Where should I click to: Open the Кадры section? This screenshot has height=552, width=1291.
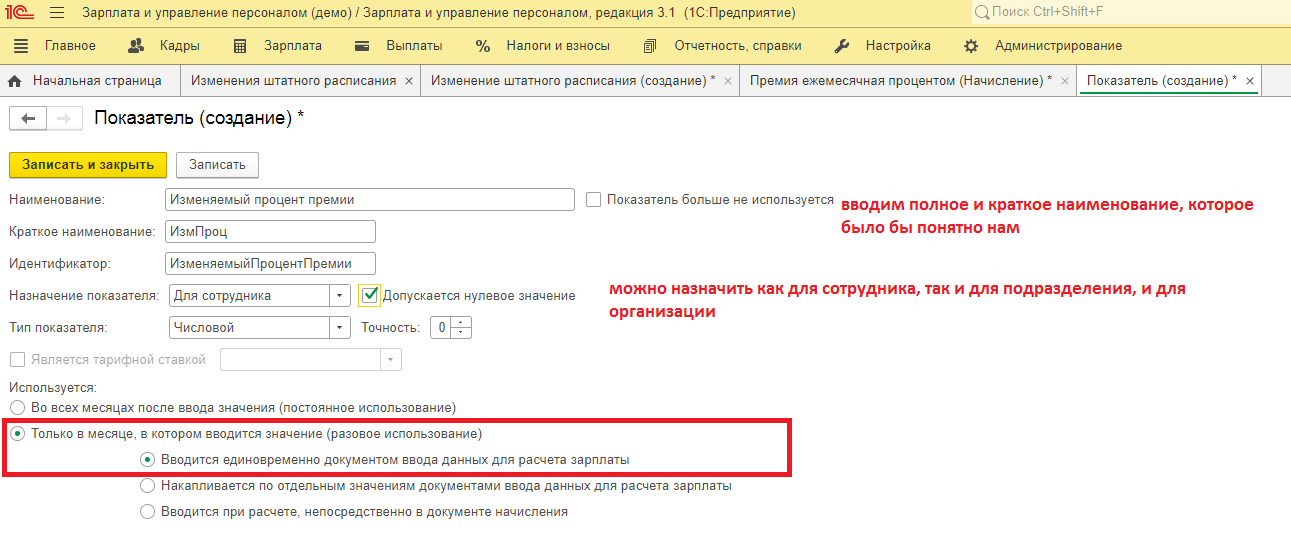coord(179,46)
